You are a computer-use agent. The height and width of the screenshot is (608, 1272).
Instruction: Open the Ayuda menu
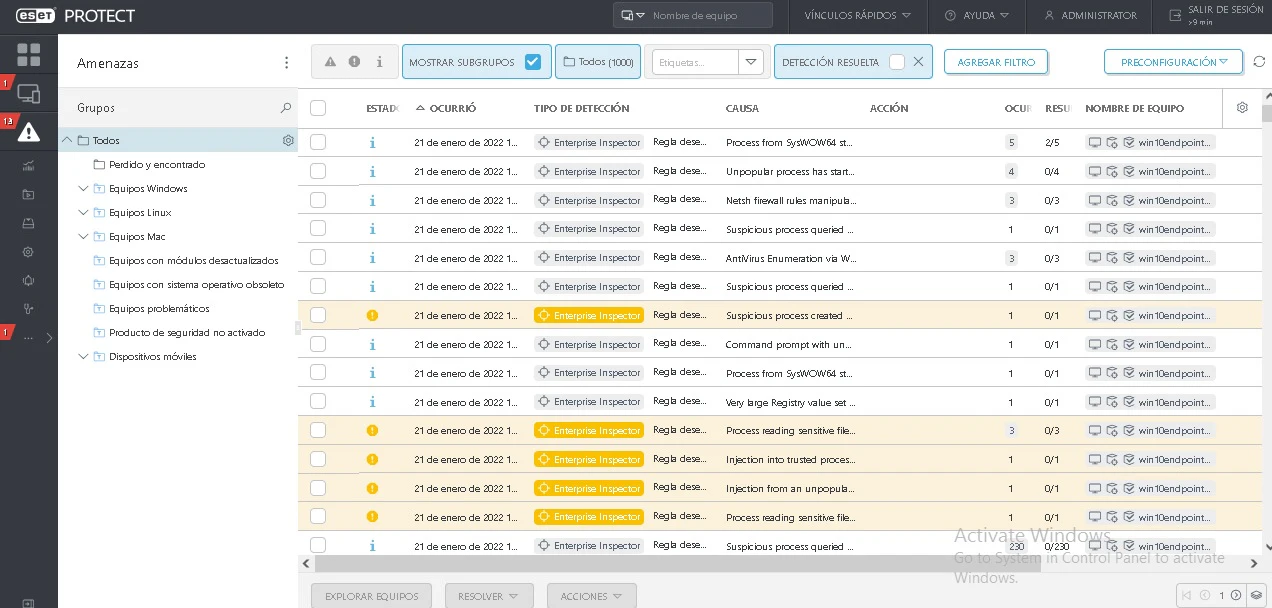(977, 16)
